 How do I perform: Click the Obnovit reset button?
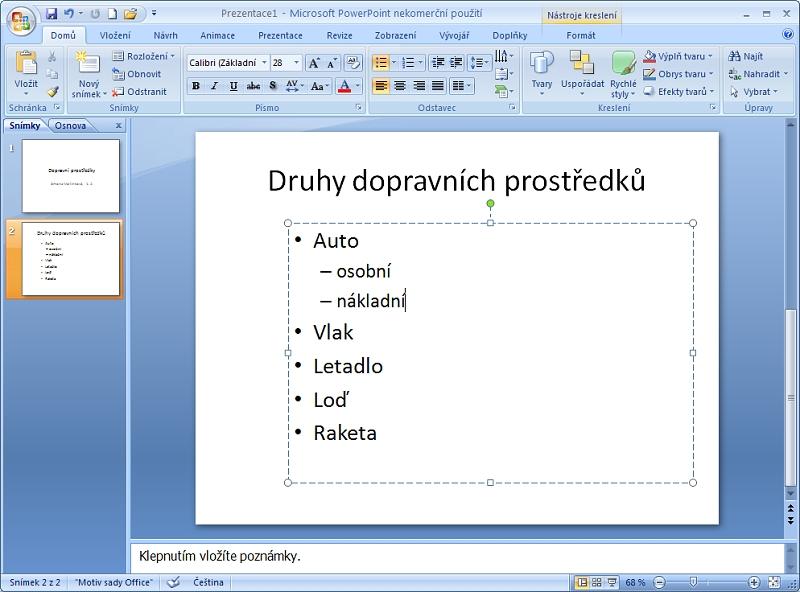pyautogui.click(x=137, y=74)
